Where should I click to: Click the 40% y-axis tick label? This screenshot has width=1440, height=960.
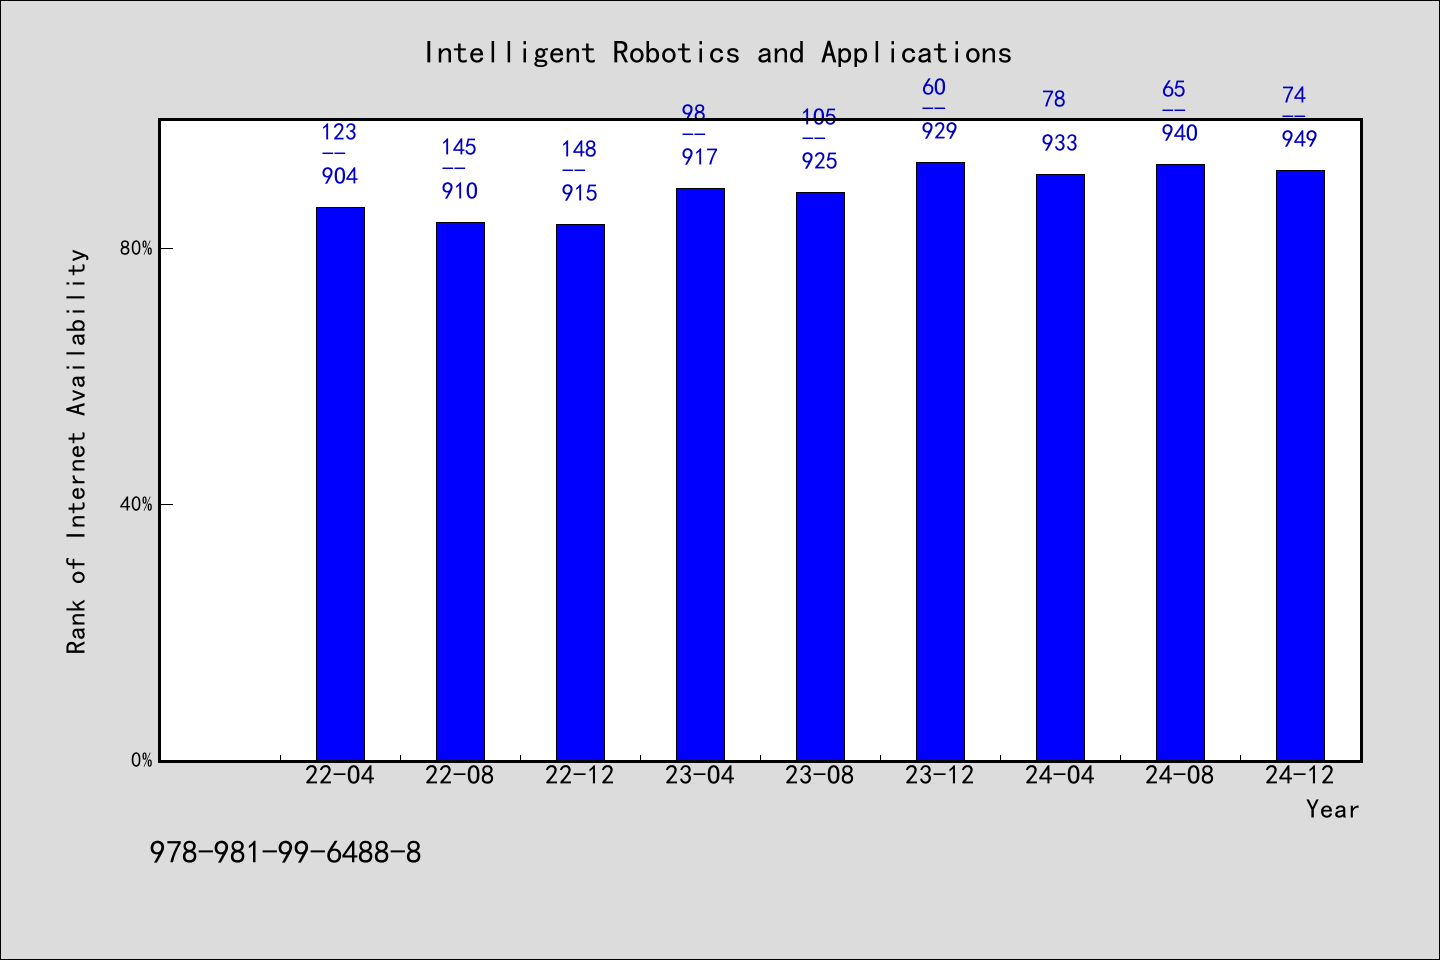coord(137,504)
